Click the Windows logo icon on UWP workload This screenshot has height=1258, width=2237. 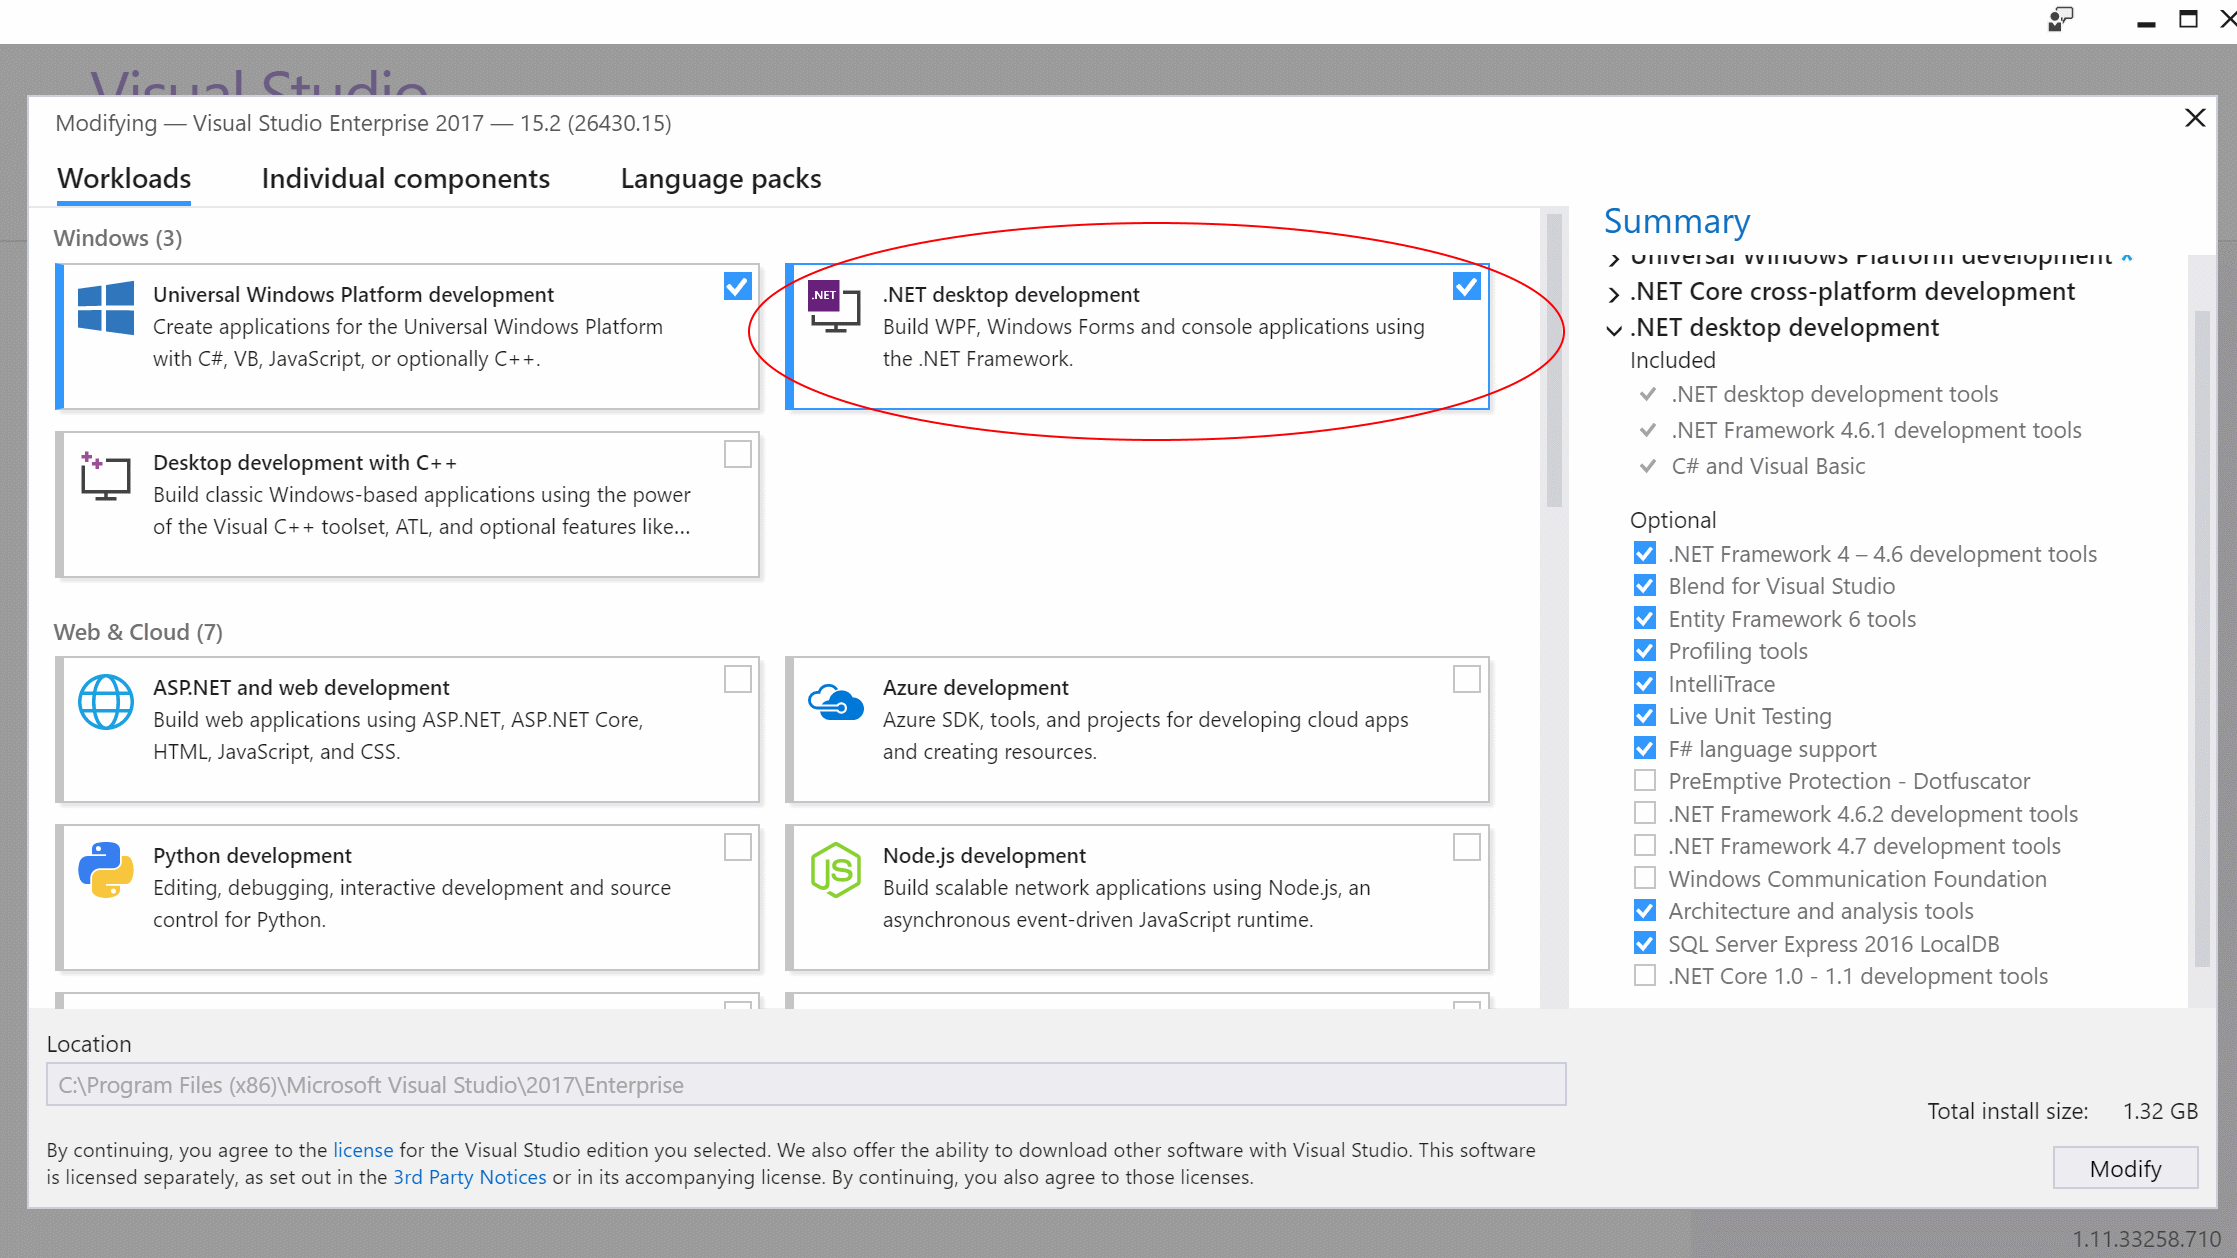pyautogui.click(x=106, y=308)
